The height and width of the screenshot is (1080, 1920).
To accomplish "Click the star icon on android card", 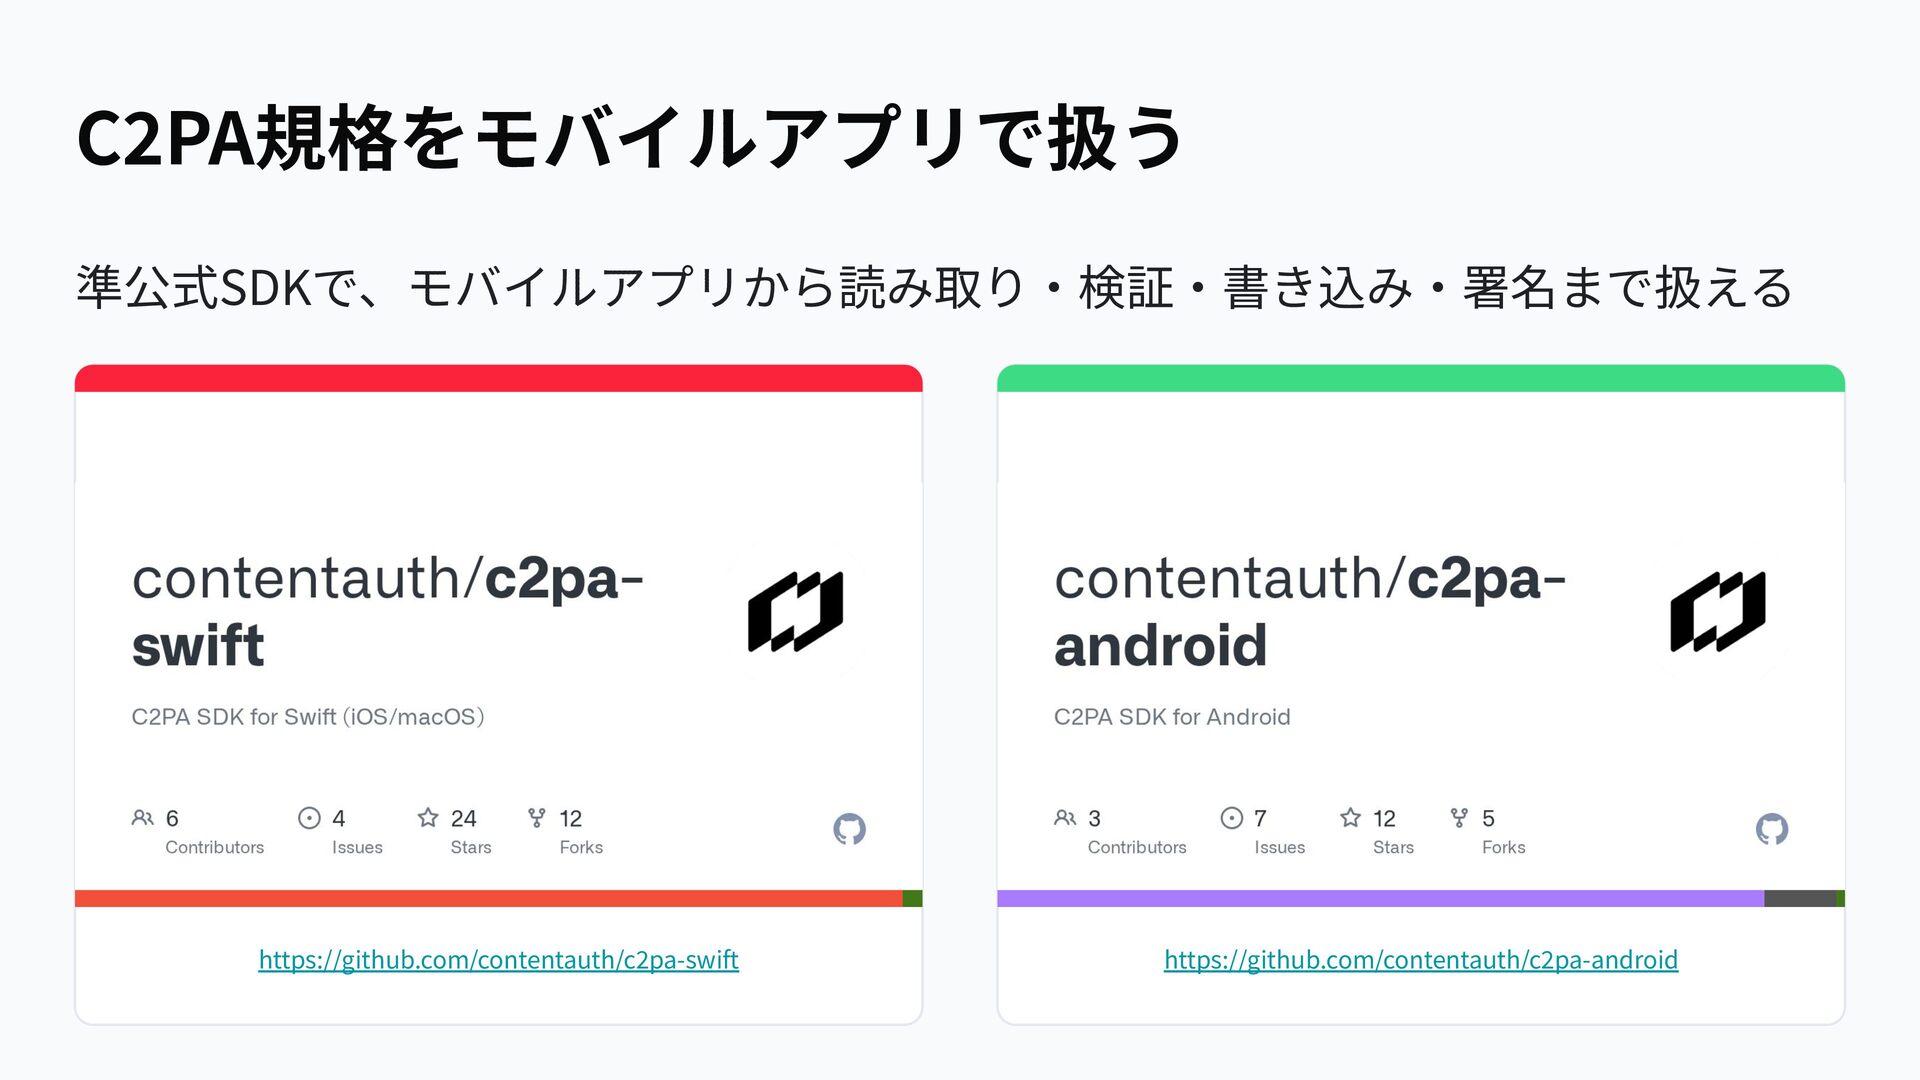I will pyautogui.click(x=1350, y=818).
